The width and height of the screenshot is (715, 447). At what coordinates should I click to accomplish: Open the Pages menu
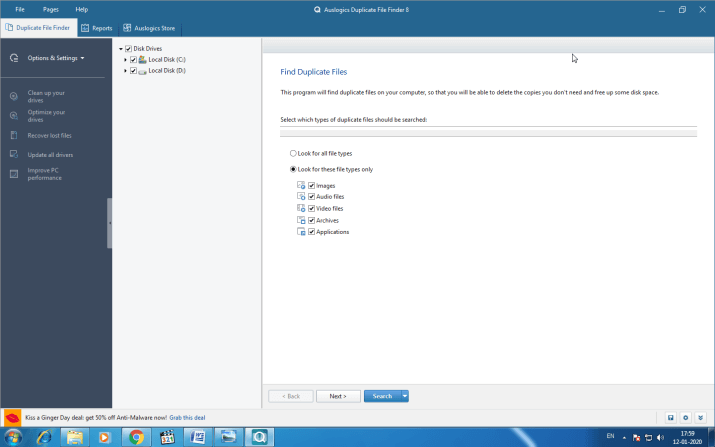click(x=51, y=9)
